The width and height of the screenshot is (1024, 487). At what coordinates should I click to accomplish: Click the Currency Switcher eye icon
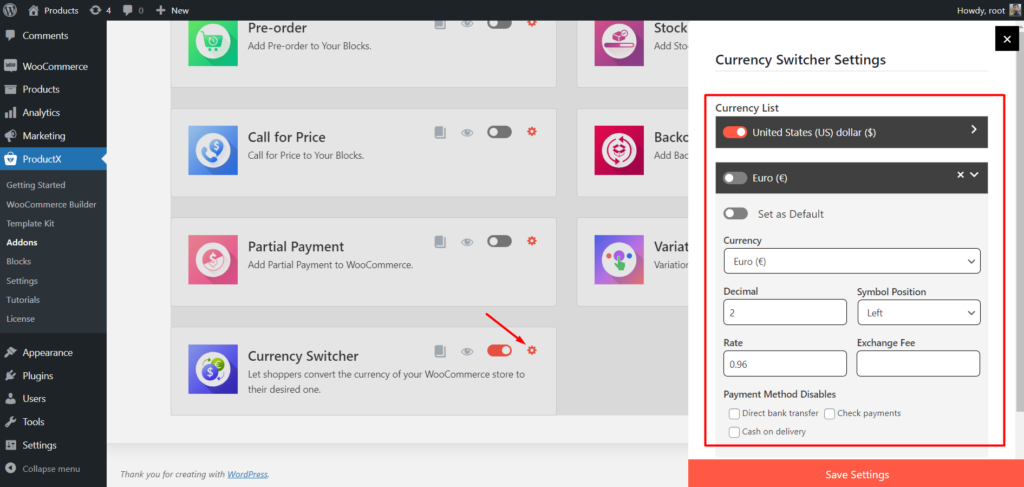click(x=467, y=352)
